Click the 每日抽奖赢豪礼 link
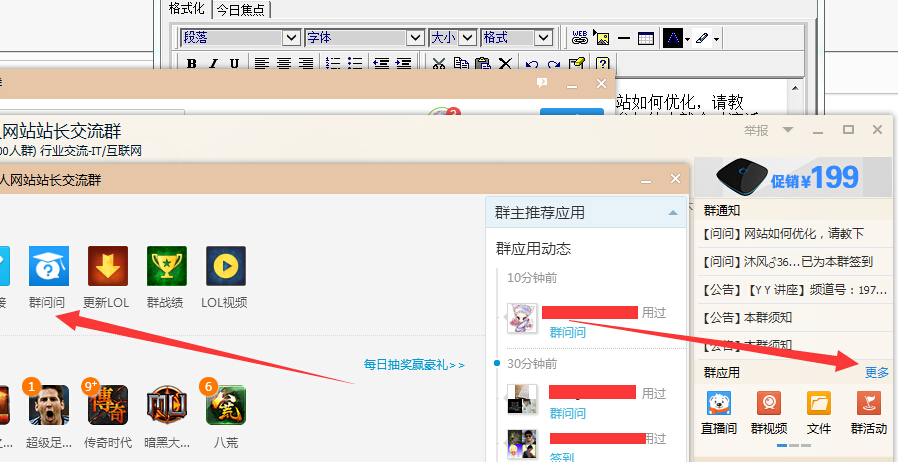 coord(413,365)
